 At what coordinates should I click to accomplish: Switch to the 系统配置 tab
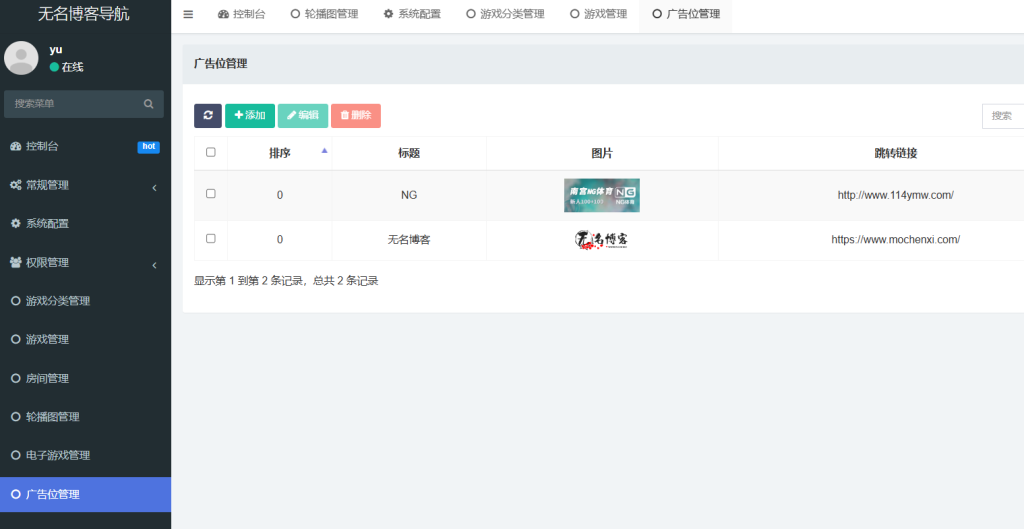click(412, 14)
